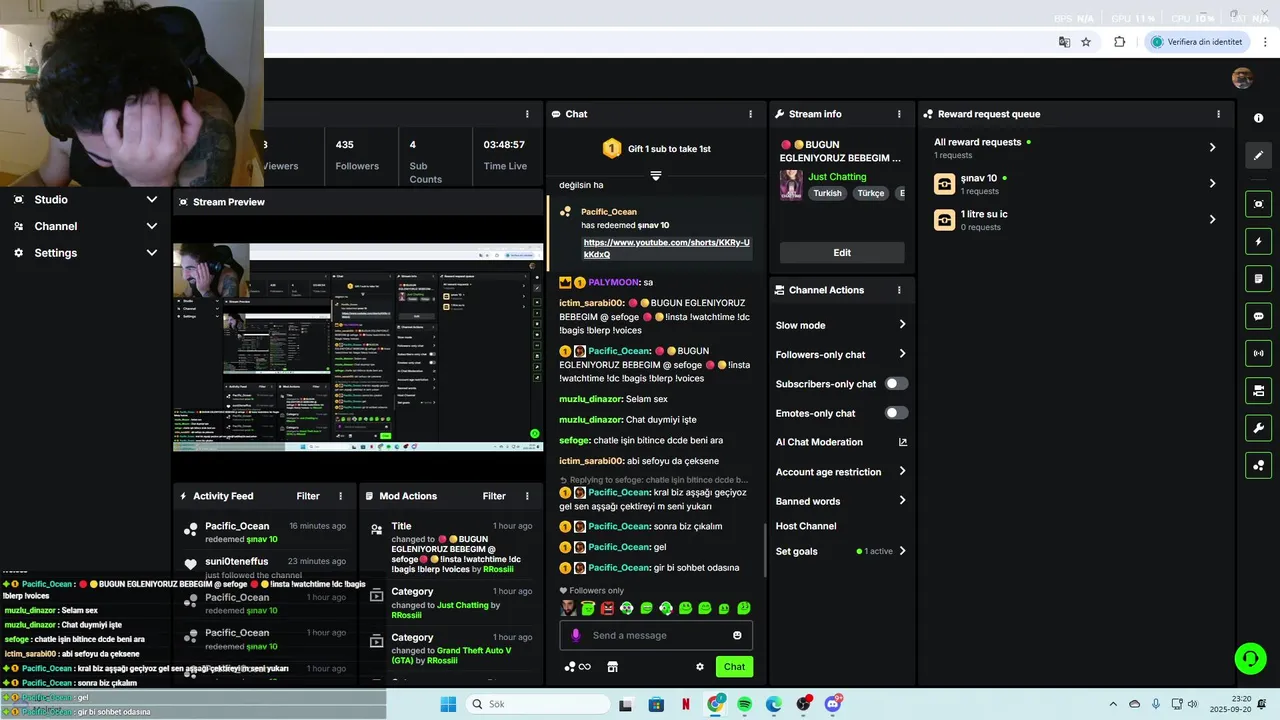Open the YouTube shorts link in chat
Screen dimensions: 1280x720
[666, 249]
